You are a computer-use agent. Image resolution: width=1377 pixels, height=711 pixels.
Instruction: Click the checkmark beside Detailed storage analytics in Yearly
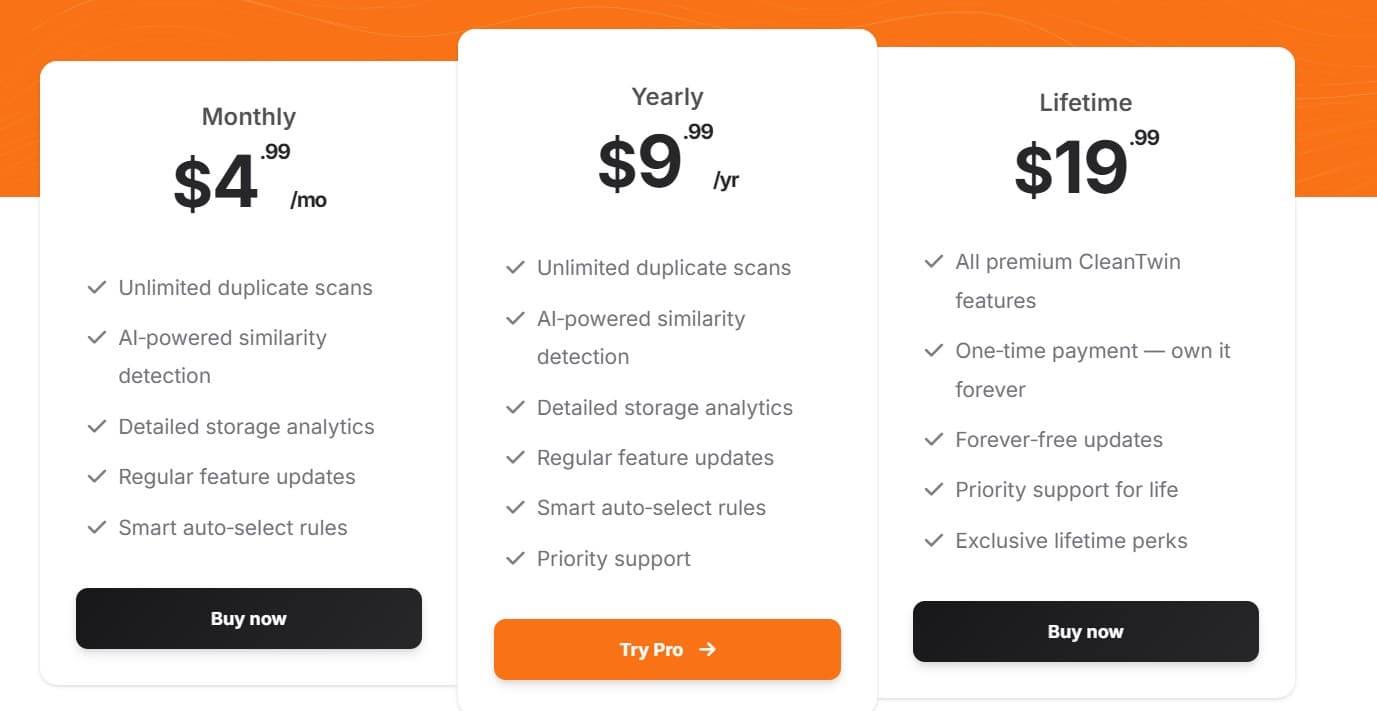pyautogui.click(x=516, y=407)
